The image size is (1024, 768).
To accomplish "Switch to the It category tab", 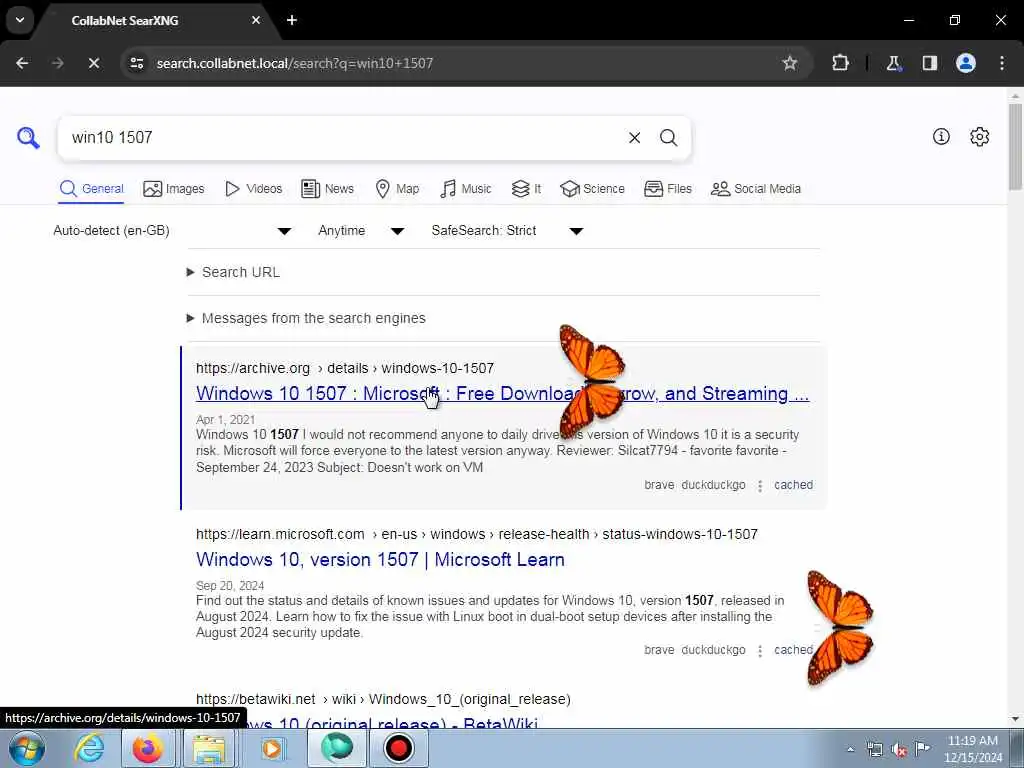I will click(526, 189).
